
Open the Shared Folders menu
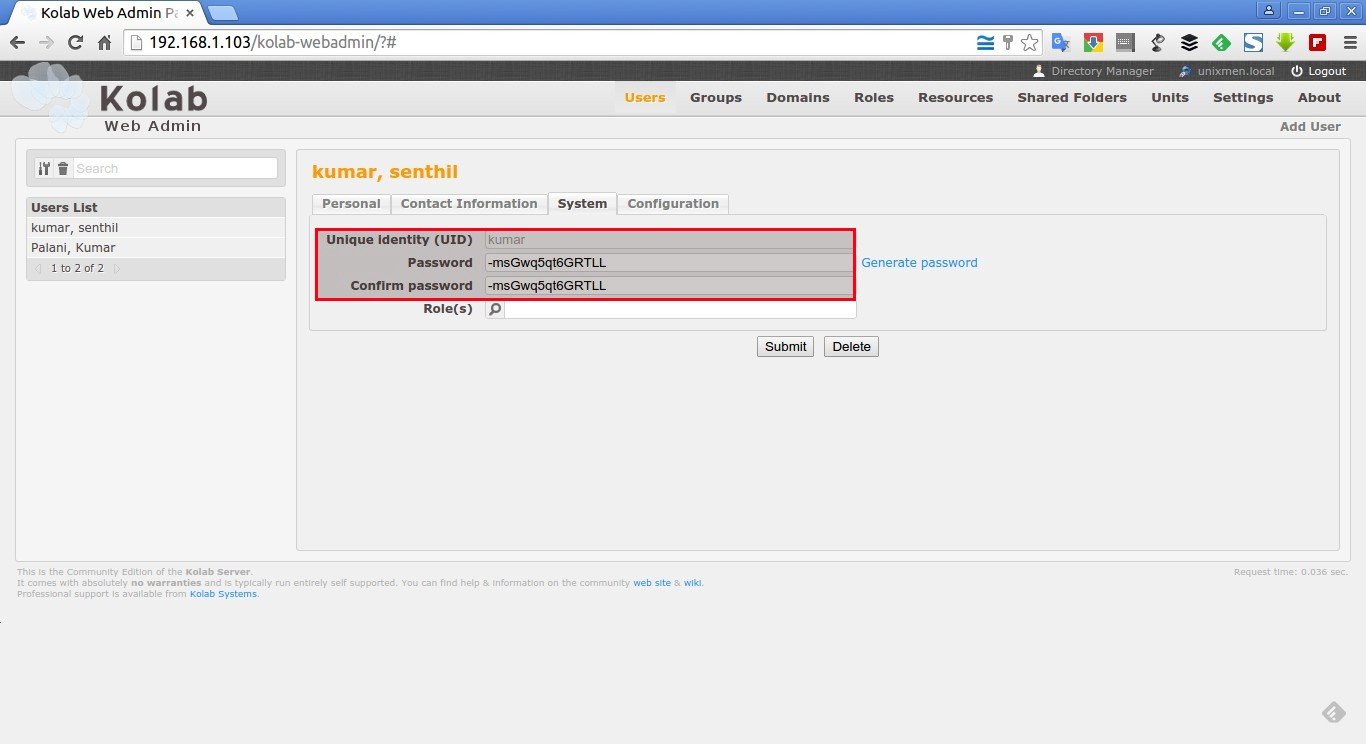tap(1072, 97)
